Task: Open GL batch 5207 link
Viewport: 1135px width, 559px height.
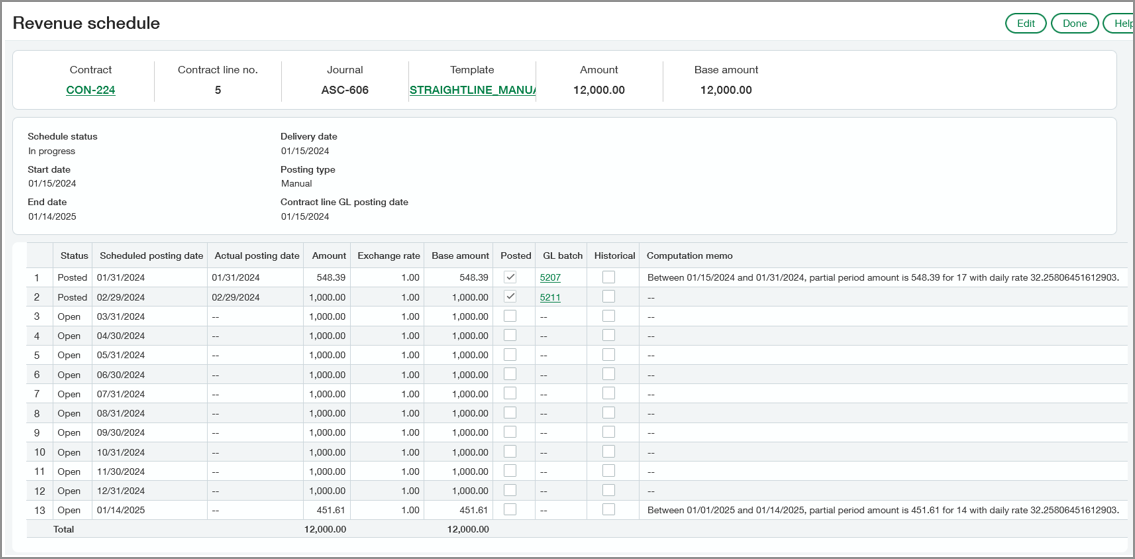Action: click(550, 278)
